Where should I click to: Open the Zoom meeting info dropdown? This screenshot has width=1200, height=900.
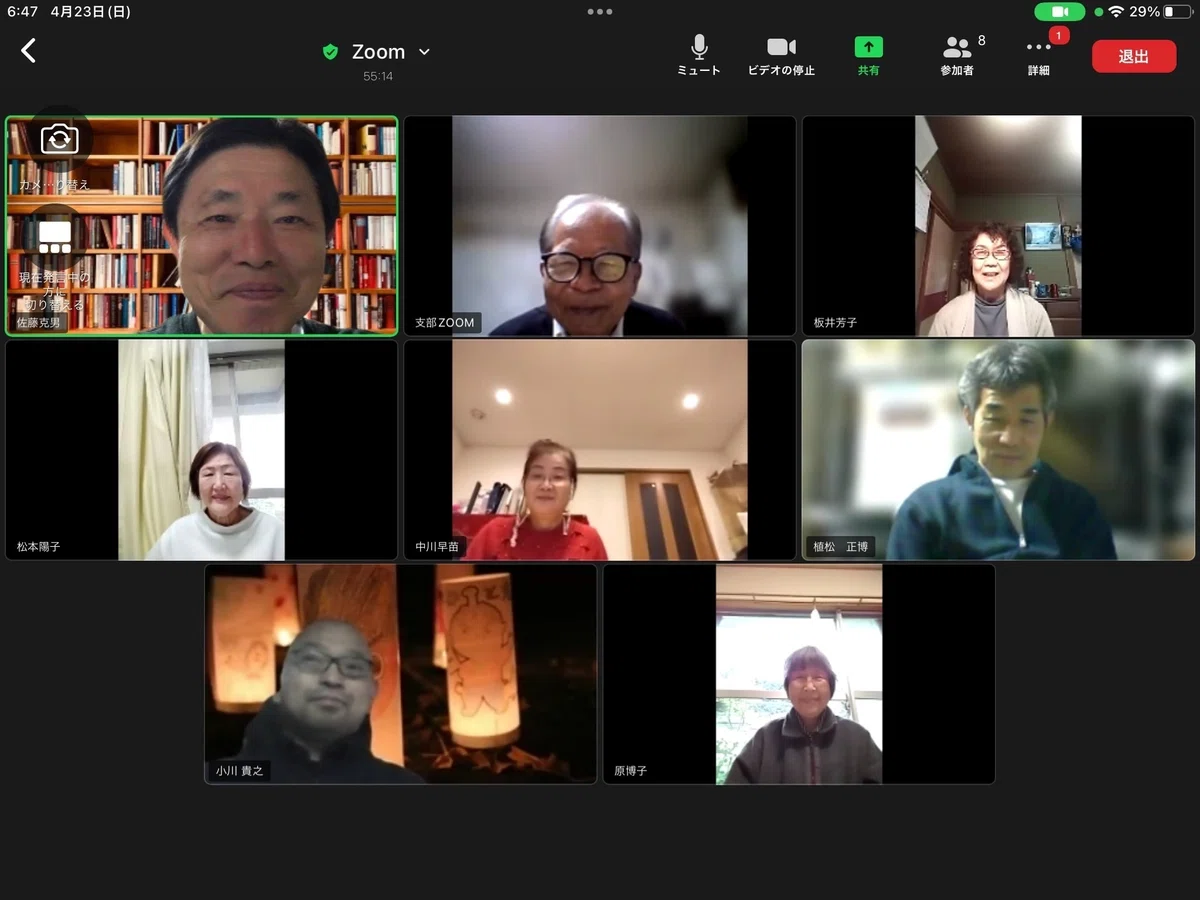tap(390, 52)
